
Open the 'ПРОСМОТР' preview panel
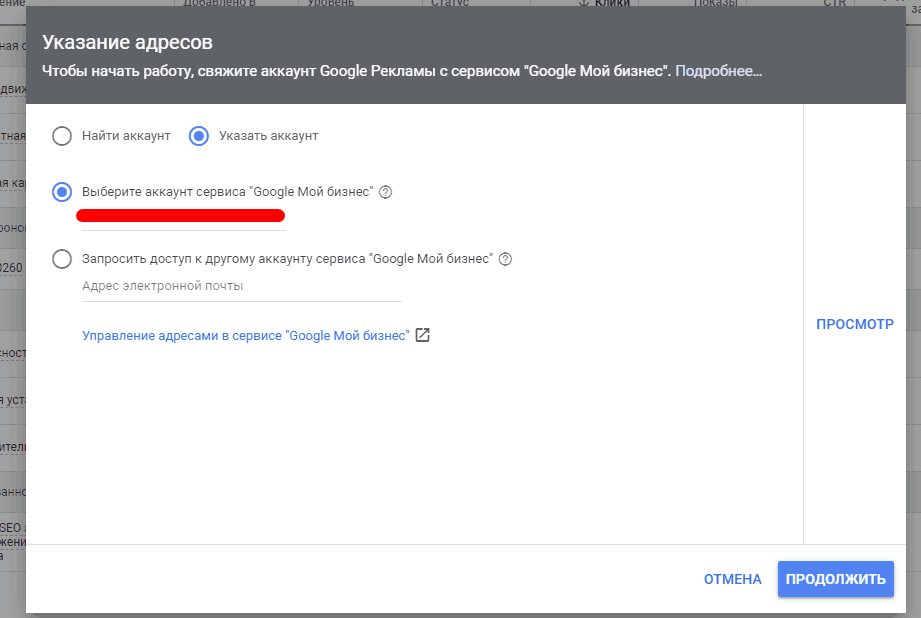[855, 324]
